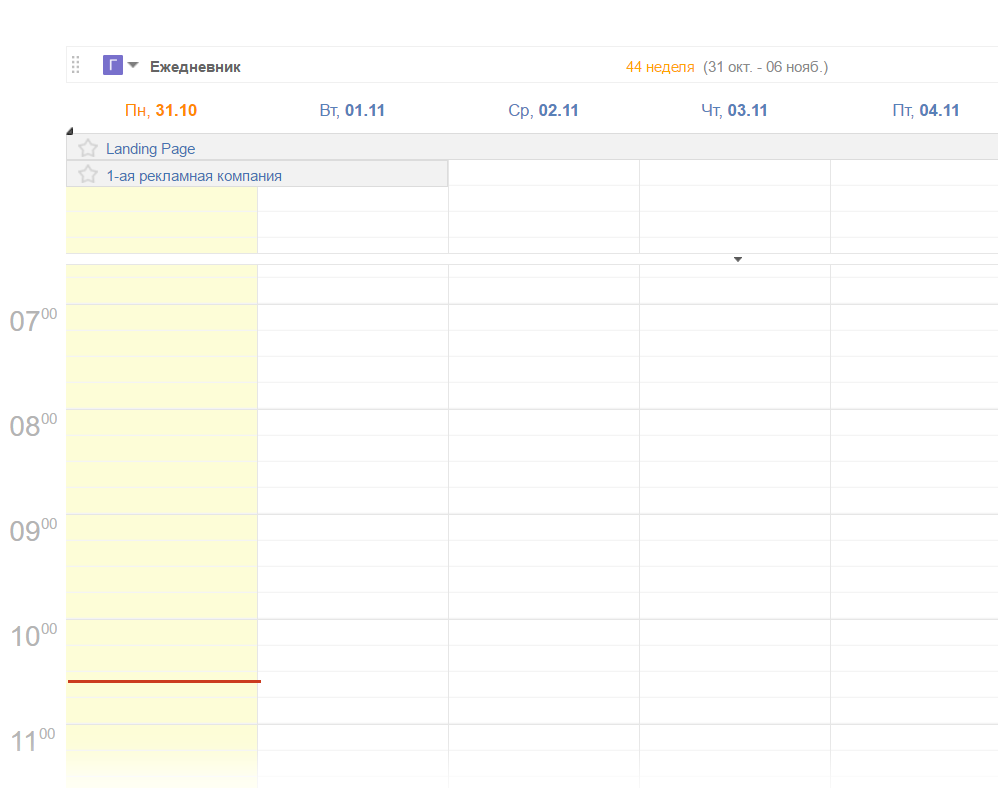The height and width of the screenshot is (788, 998).
Task: Open the 1-ая рекламная компания task
Action: pos(194,176)
